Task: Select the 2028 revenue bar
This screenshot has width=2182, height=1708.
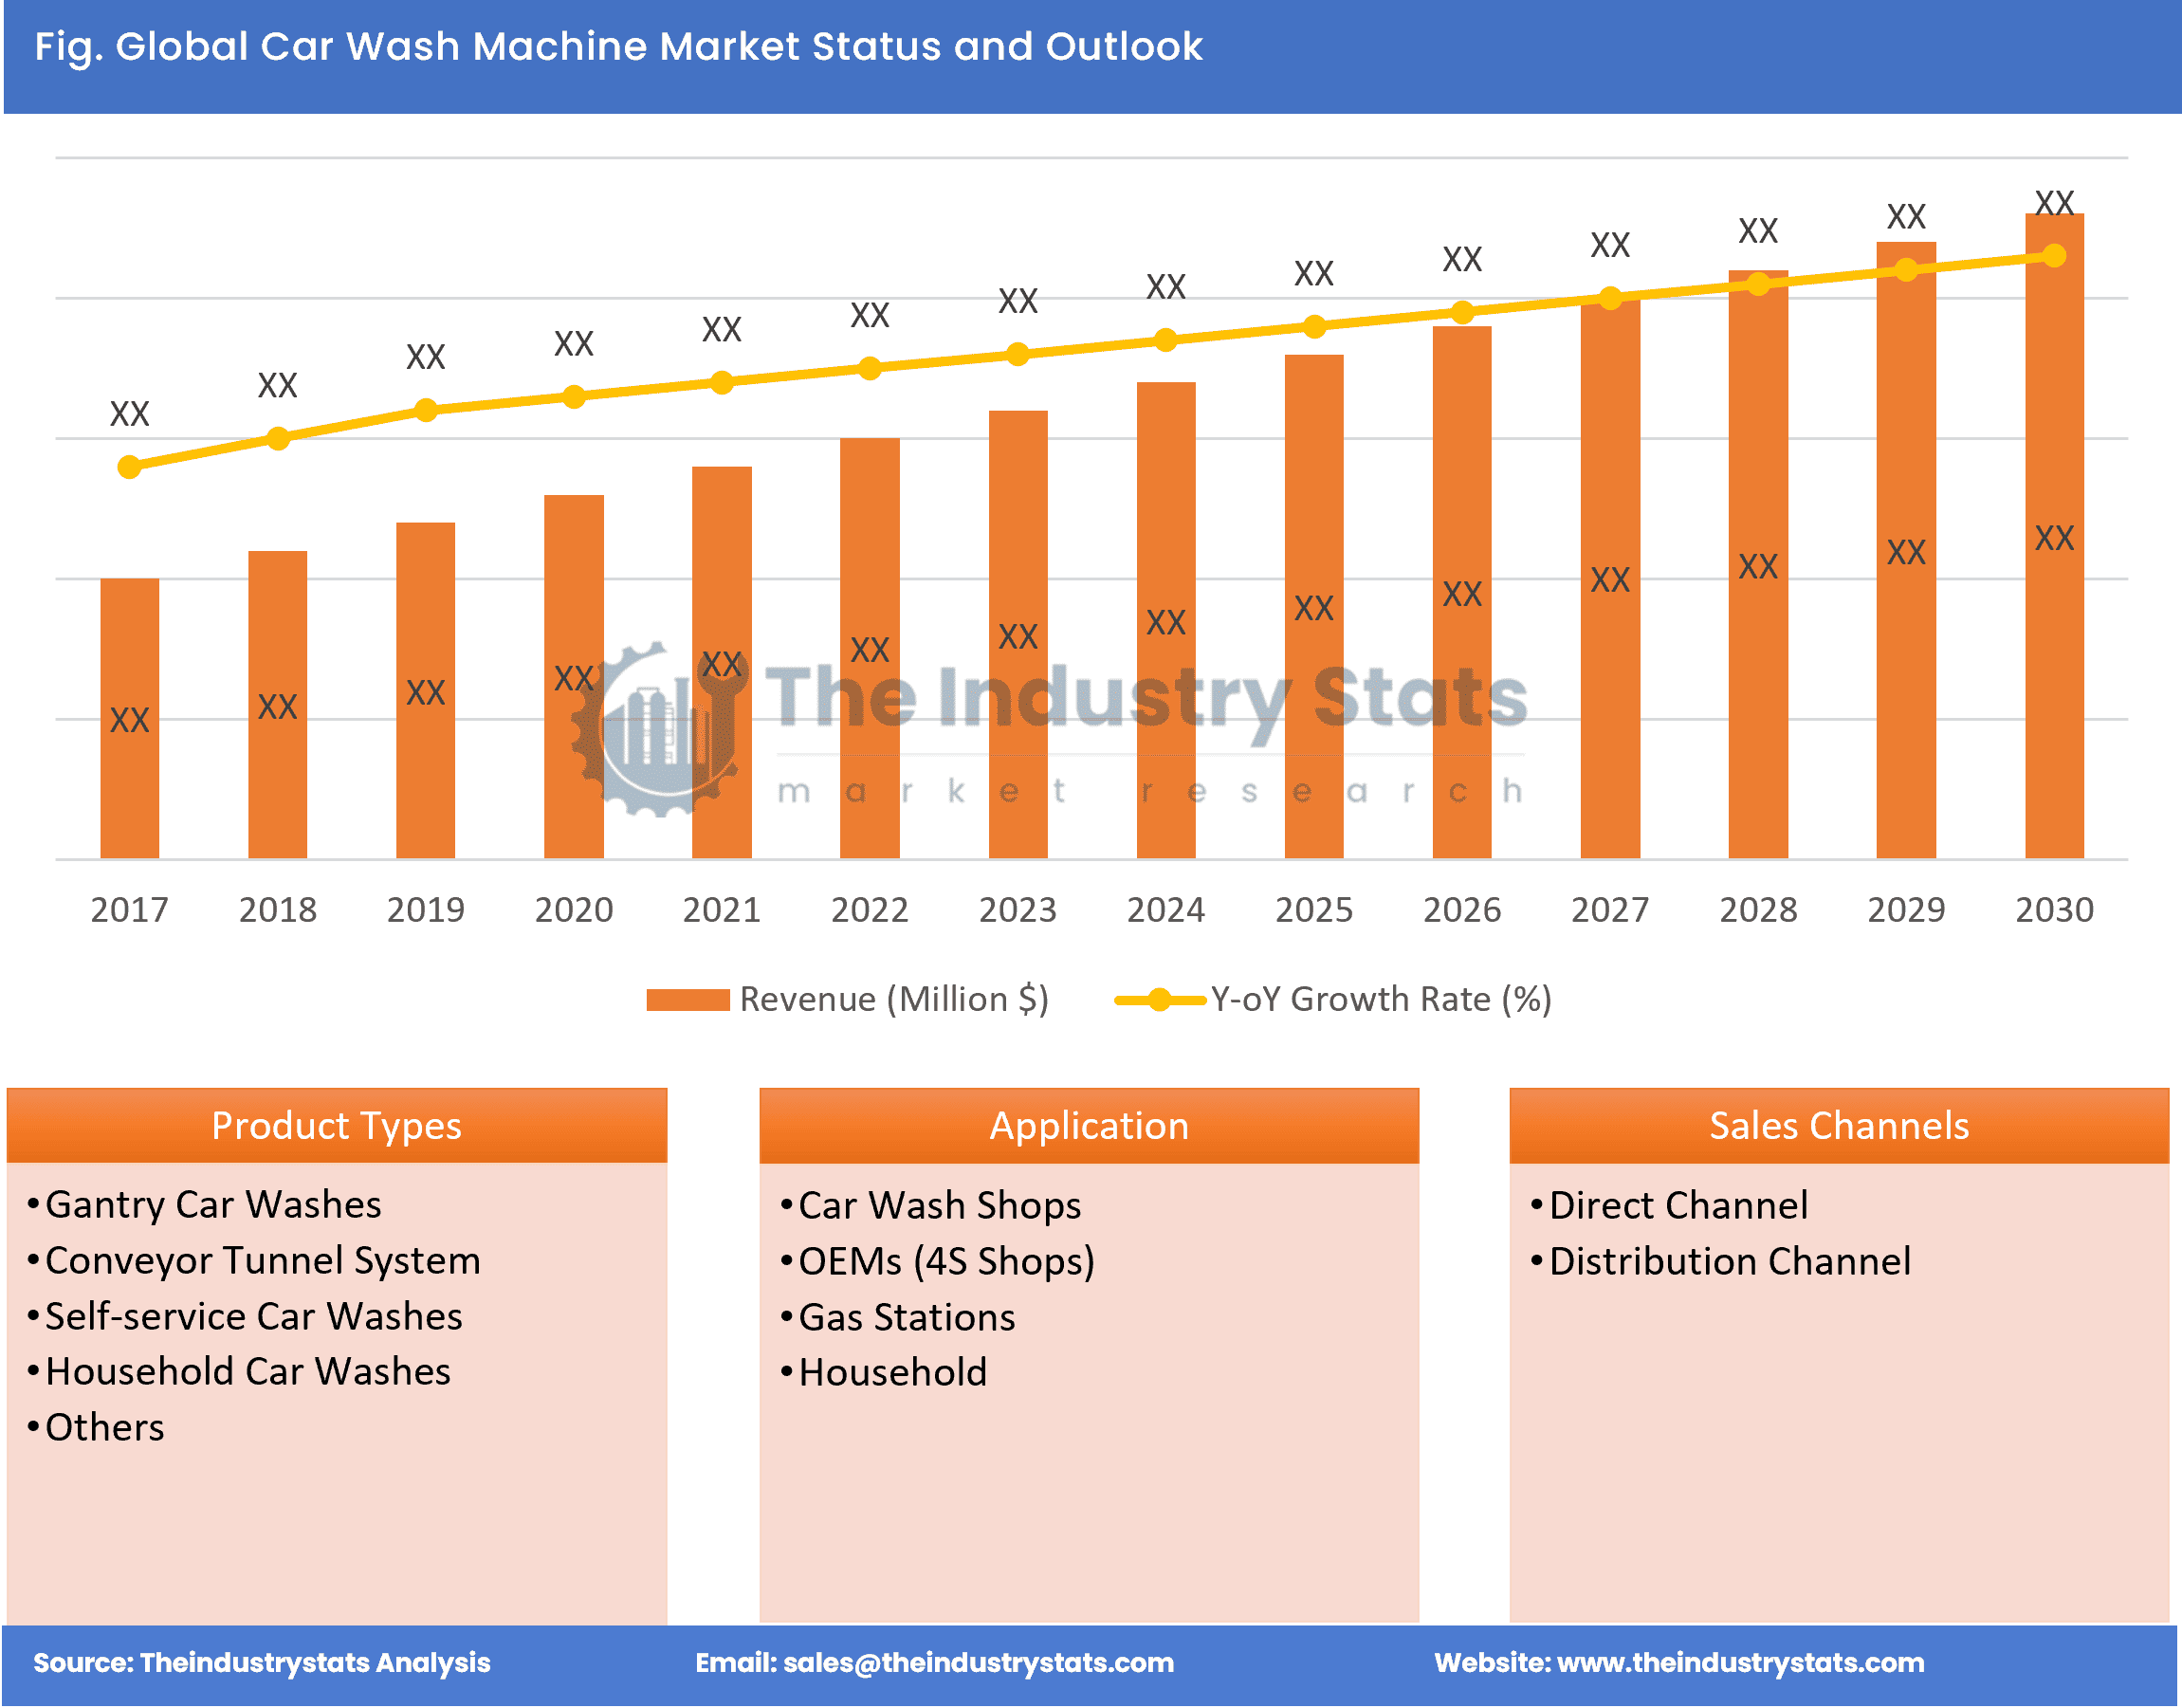Action: coord(1758,564)
